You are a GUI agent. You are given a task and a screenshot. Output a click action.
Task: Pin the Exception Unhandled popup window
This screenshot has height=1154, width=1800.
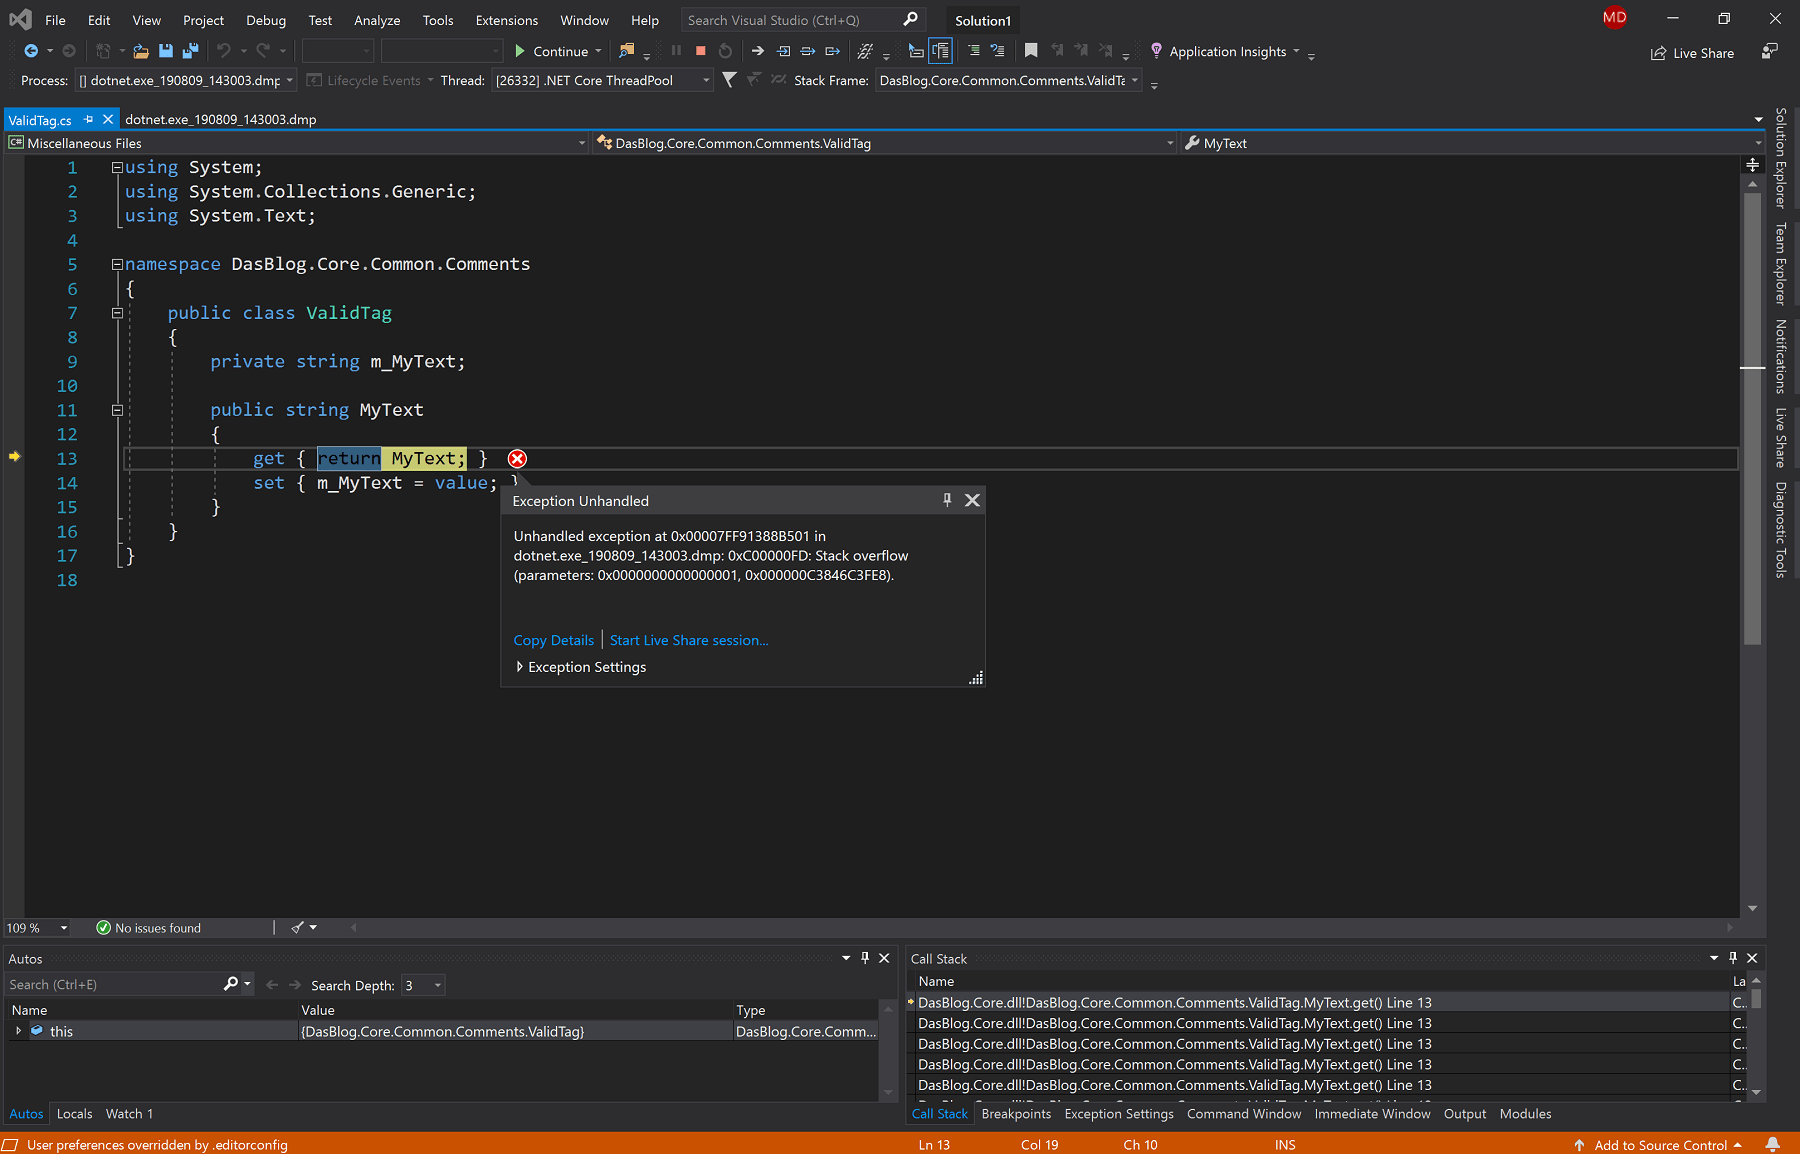946,500
